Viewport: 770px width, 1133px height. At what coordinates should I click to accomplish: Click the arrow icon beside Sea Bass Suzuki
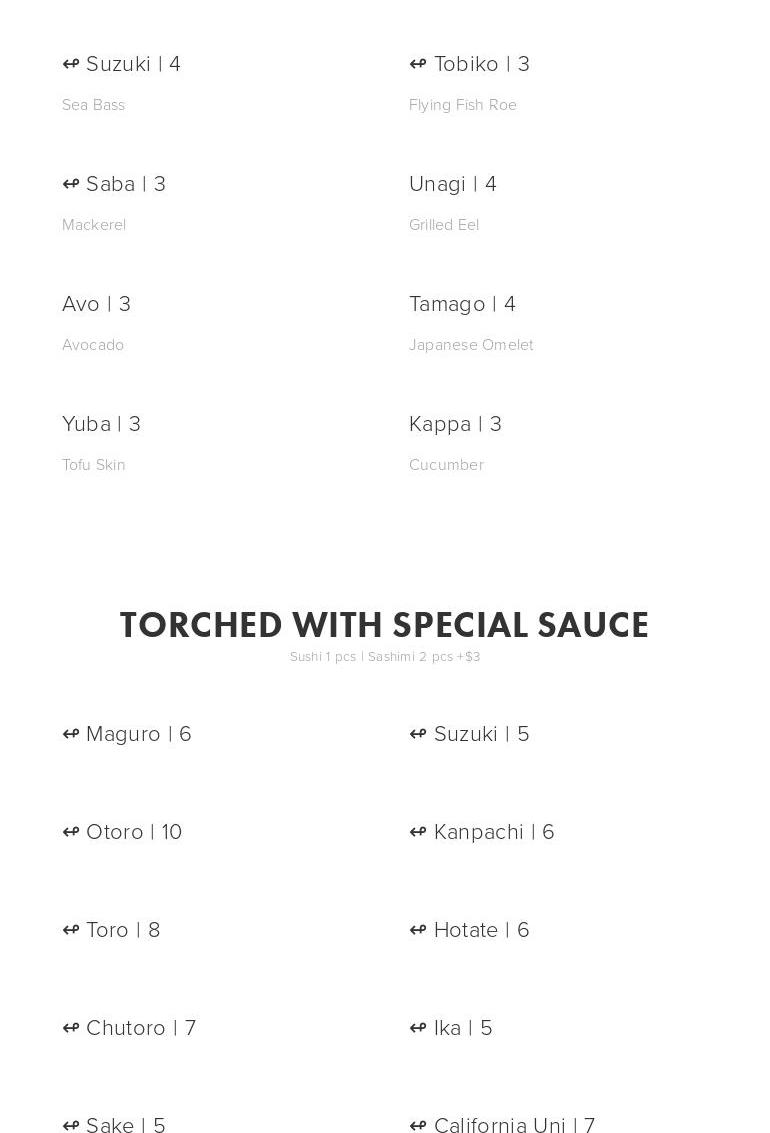click(x=71, y=64)
